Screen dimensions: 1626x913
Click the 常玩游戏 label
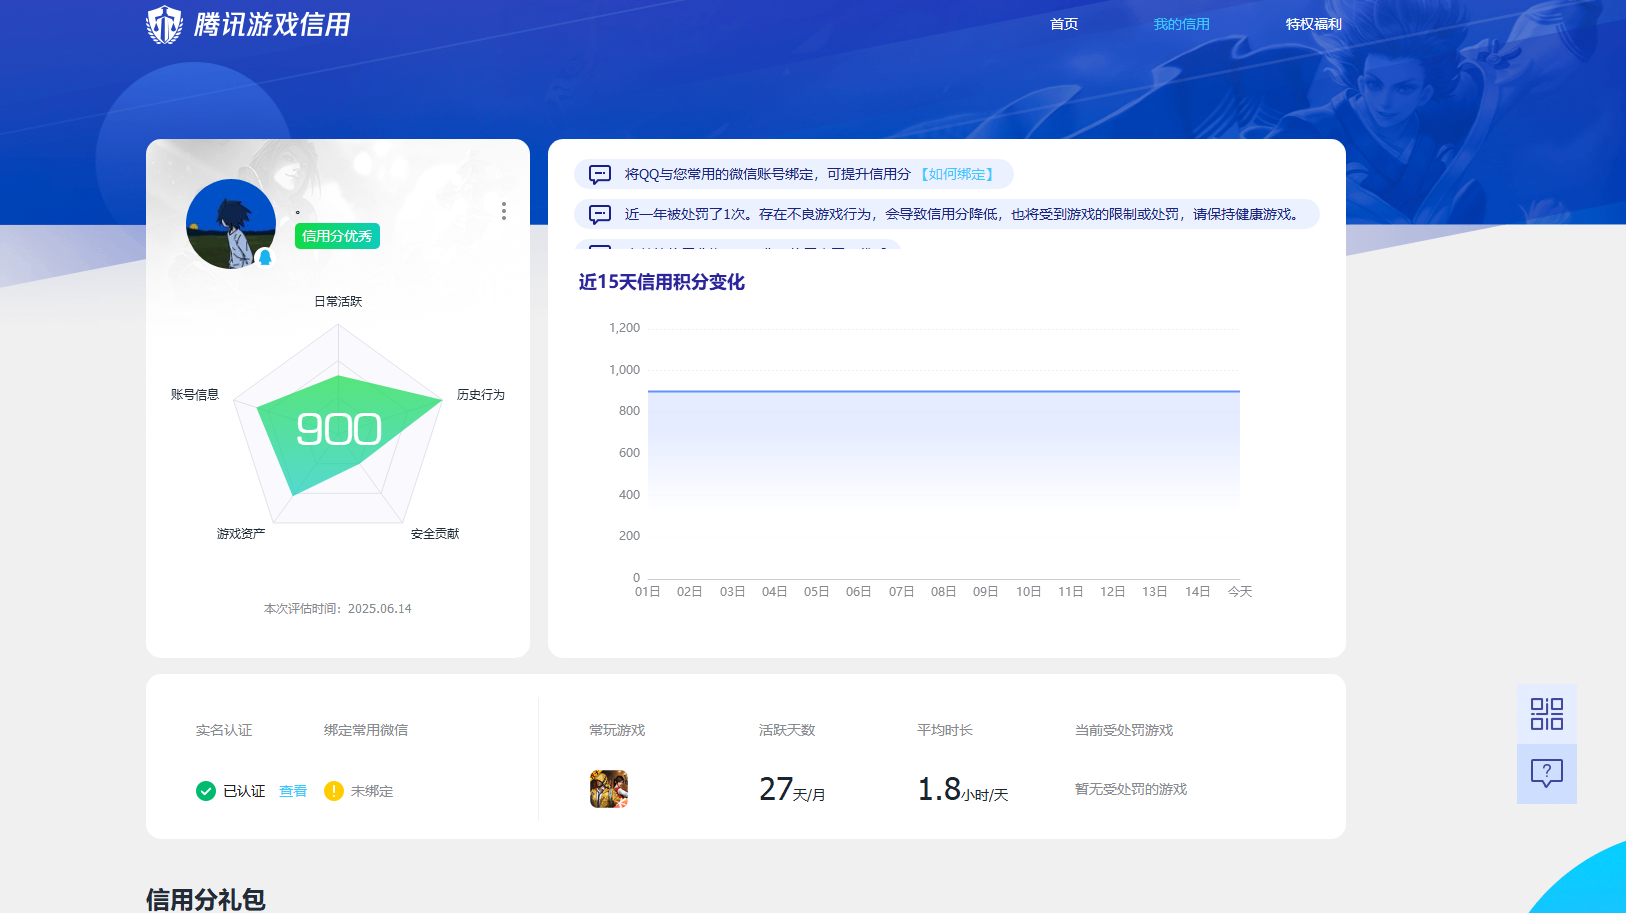pos(617,730)
